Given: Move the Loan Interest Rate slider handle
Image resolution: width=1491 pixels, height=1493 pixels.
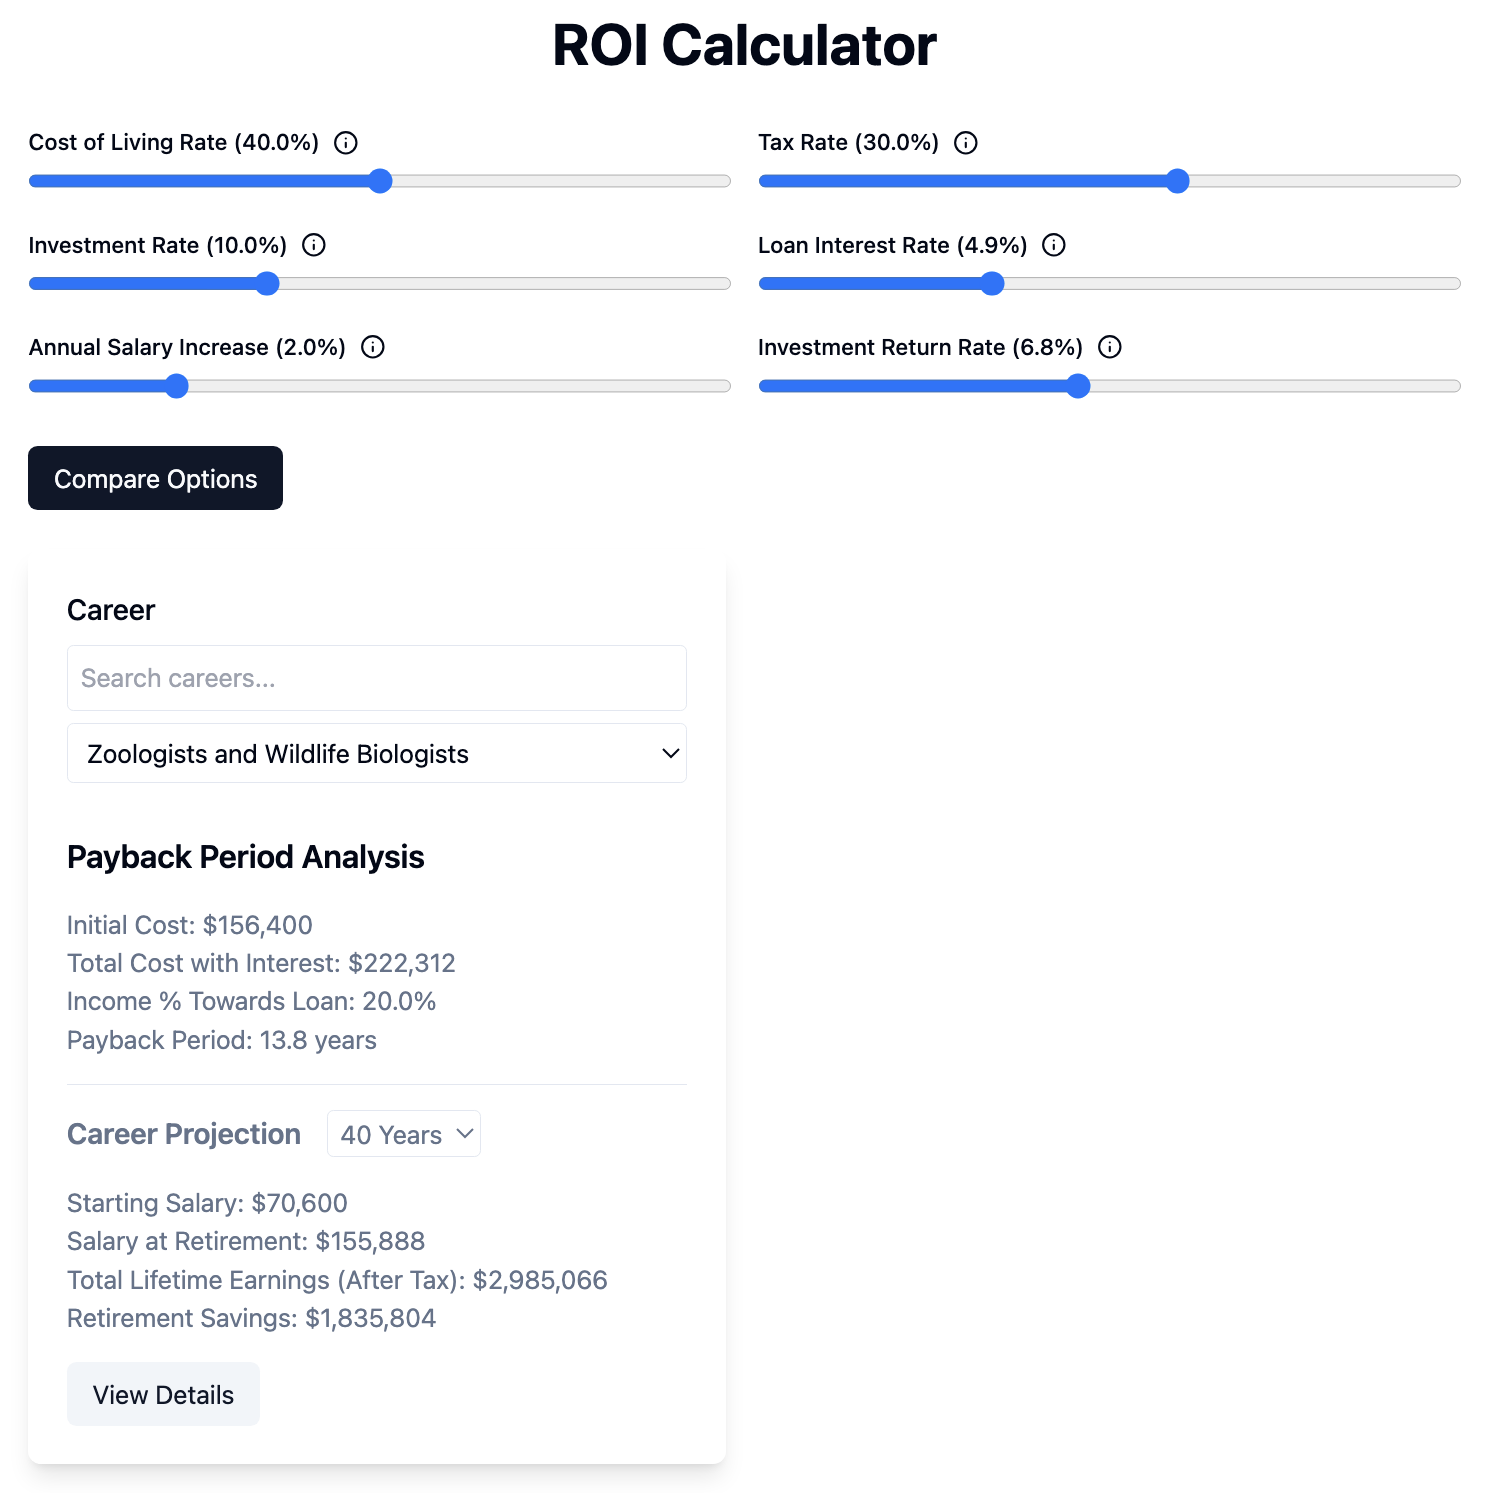Looking at the screenshot, I should click(x=991, y=284).
